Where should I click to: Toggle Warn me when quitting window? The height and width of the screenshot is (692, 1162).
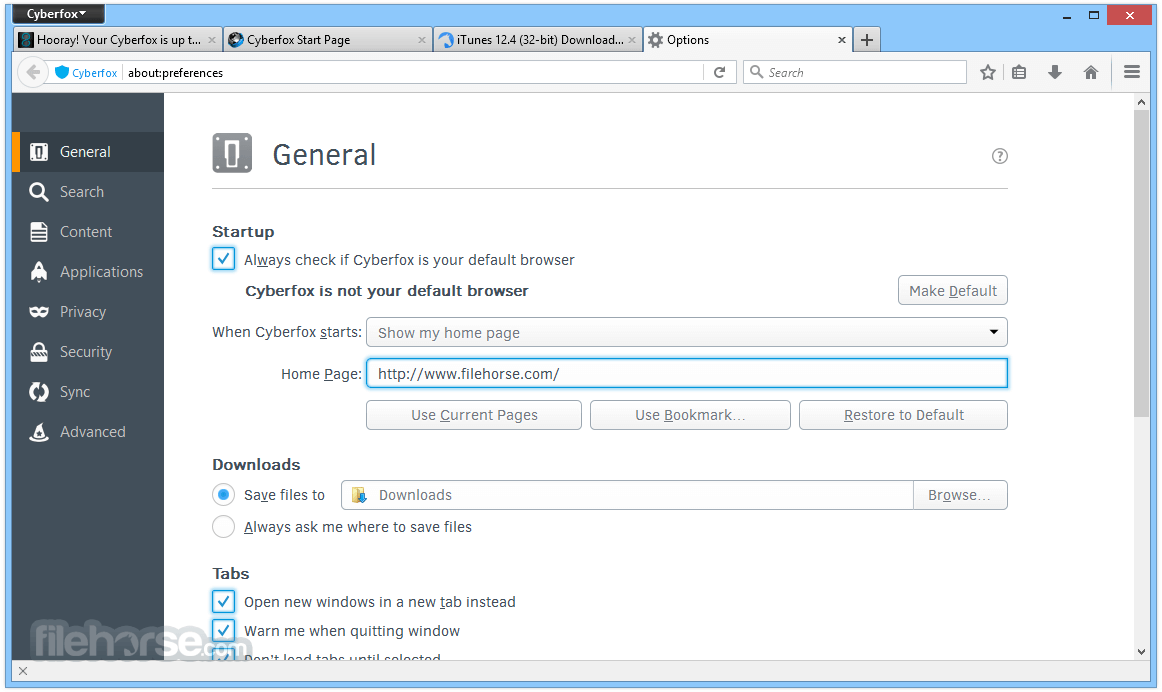click(223, 630)
